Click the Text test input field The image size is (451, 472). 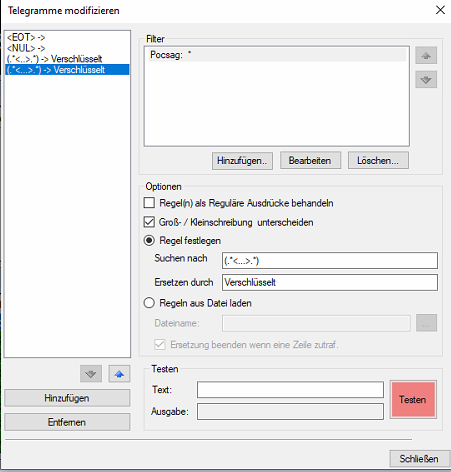[290, 390]
